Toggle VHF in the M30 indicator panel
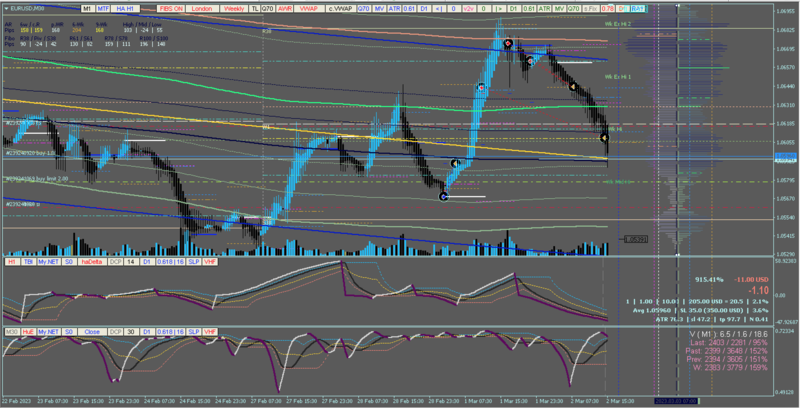The width and height of the screenshot is (800, 408). tap(210, 332)
